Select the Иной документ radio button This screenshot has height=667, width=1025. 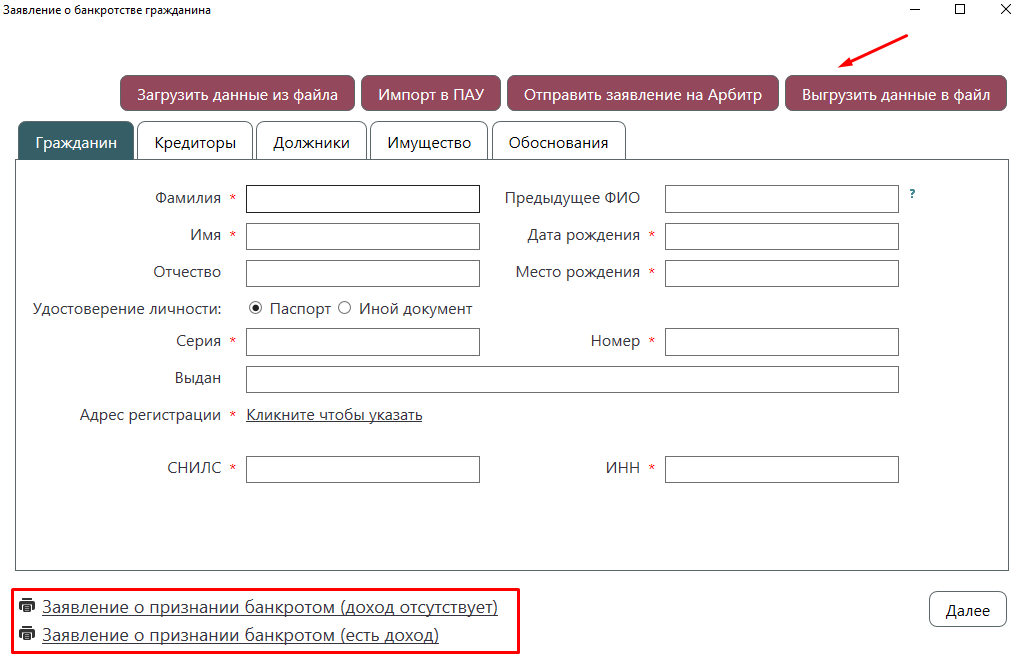pyautogui.click(x=344, y=308)
